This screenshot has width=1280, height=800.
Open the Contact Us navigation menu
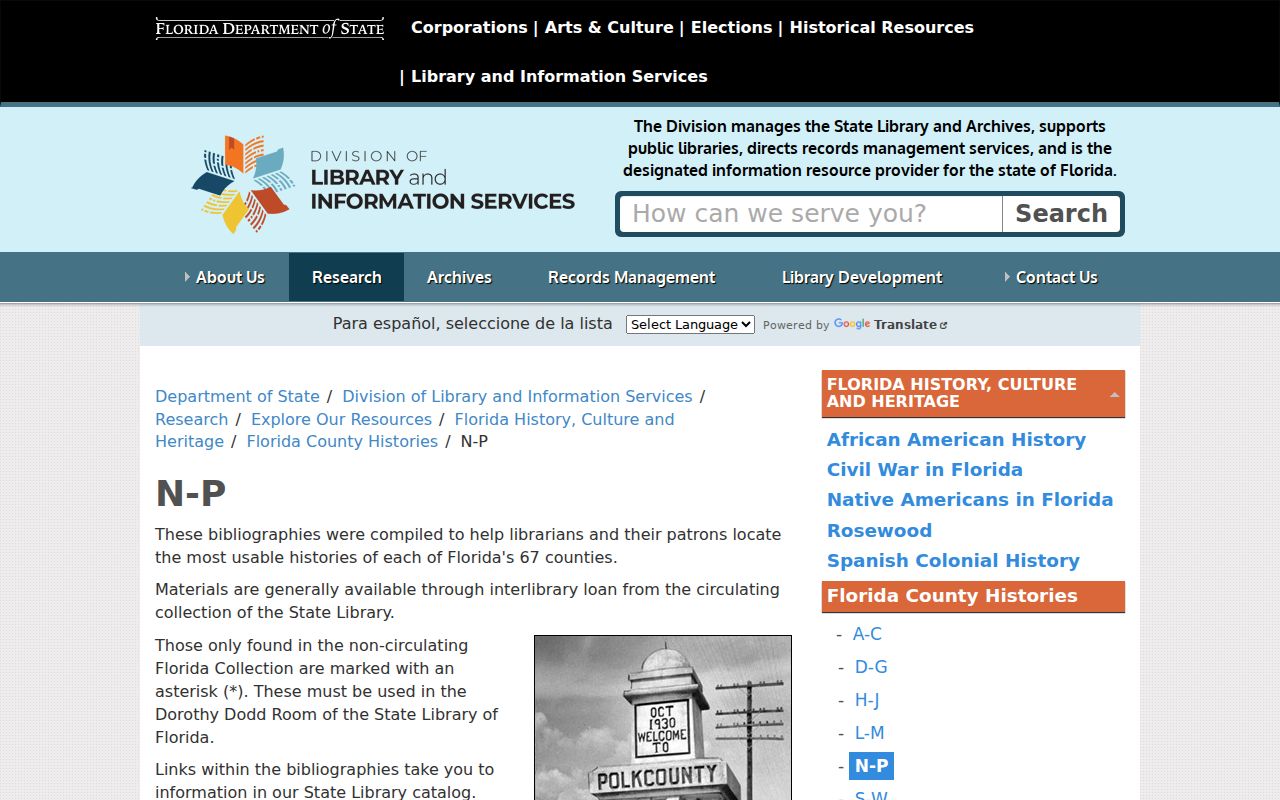click(1051, 277)
